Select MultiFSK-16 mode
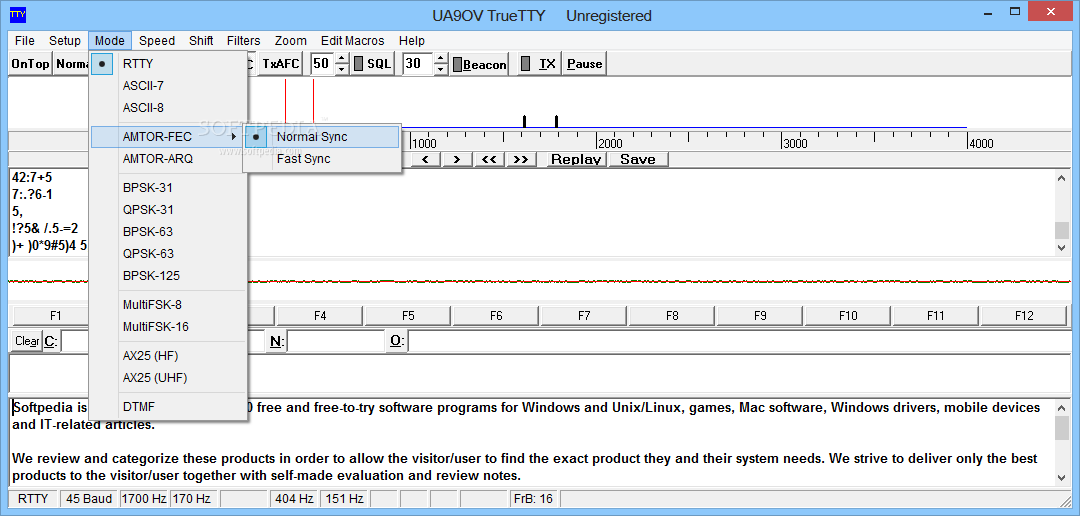The height and width of the screenshot is (516, 1080). (168, 327)
